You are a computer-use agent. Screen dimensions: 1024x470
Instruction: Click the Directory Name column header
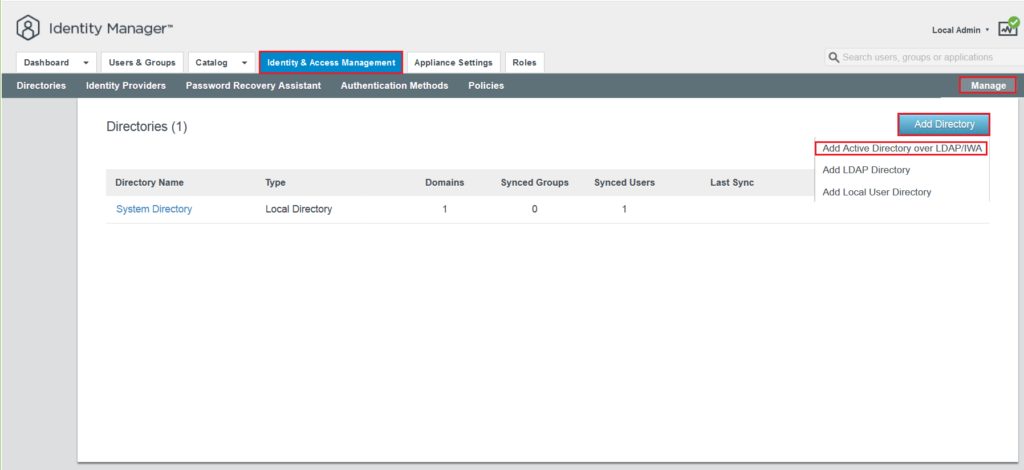pos(150,183)
